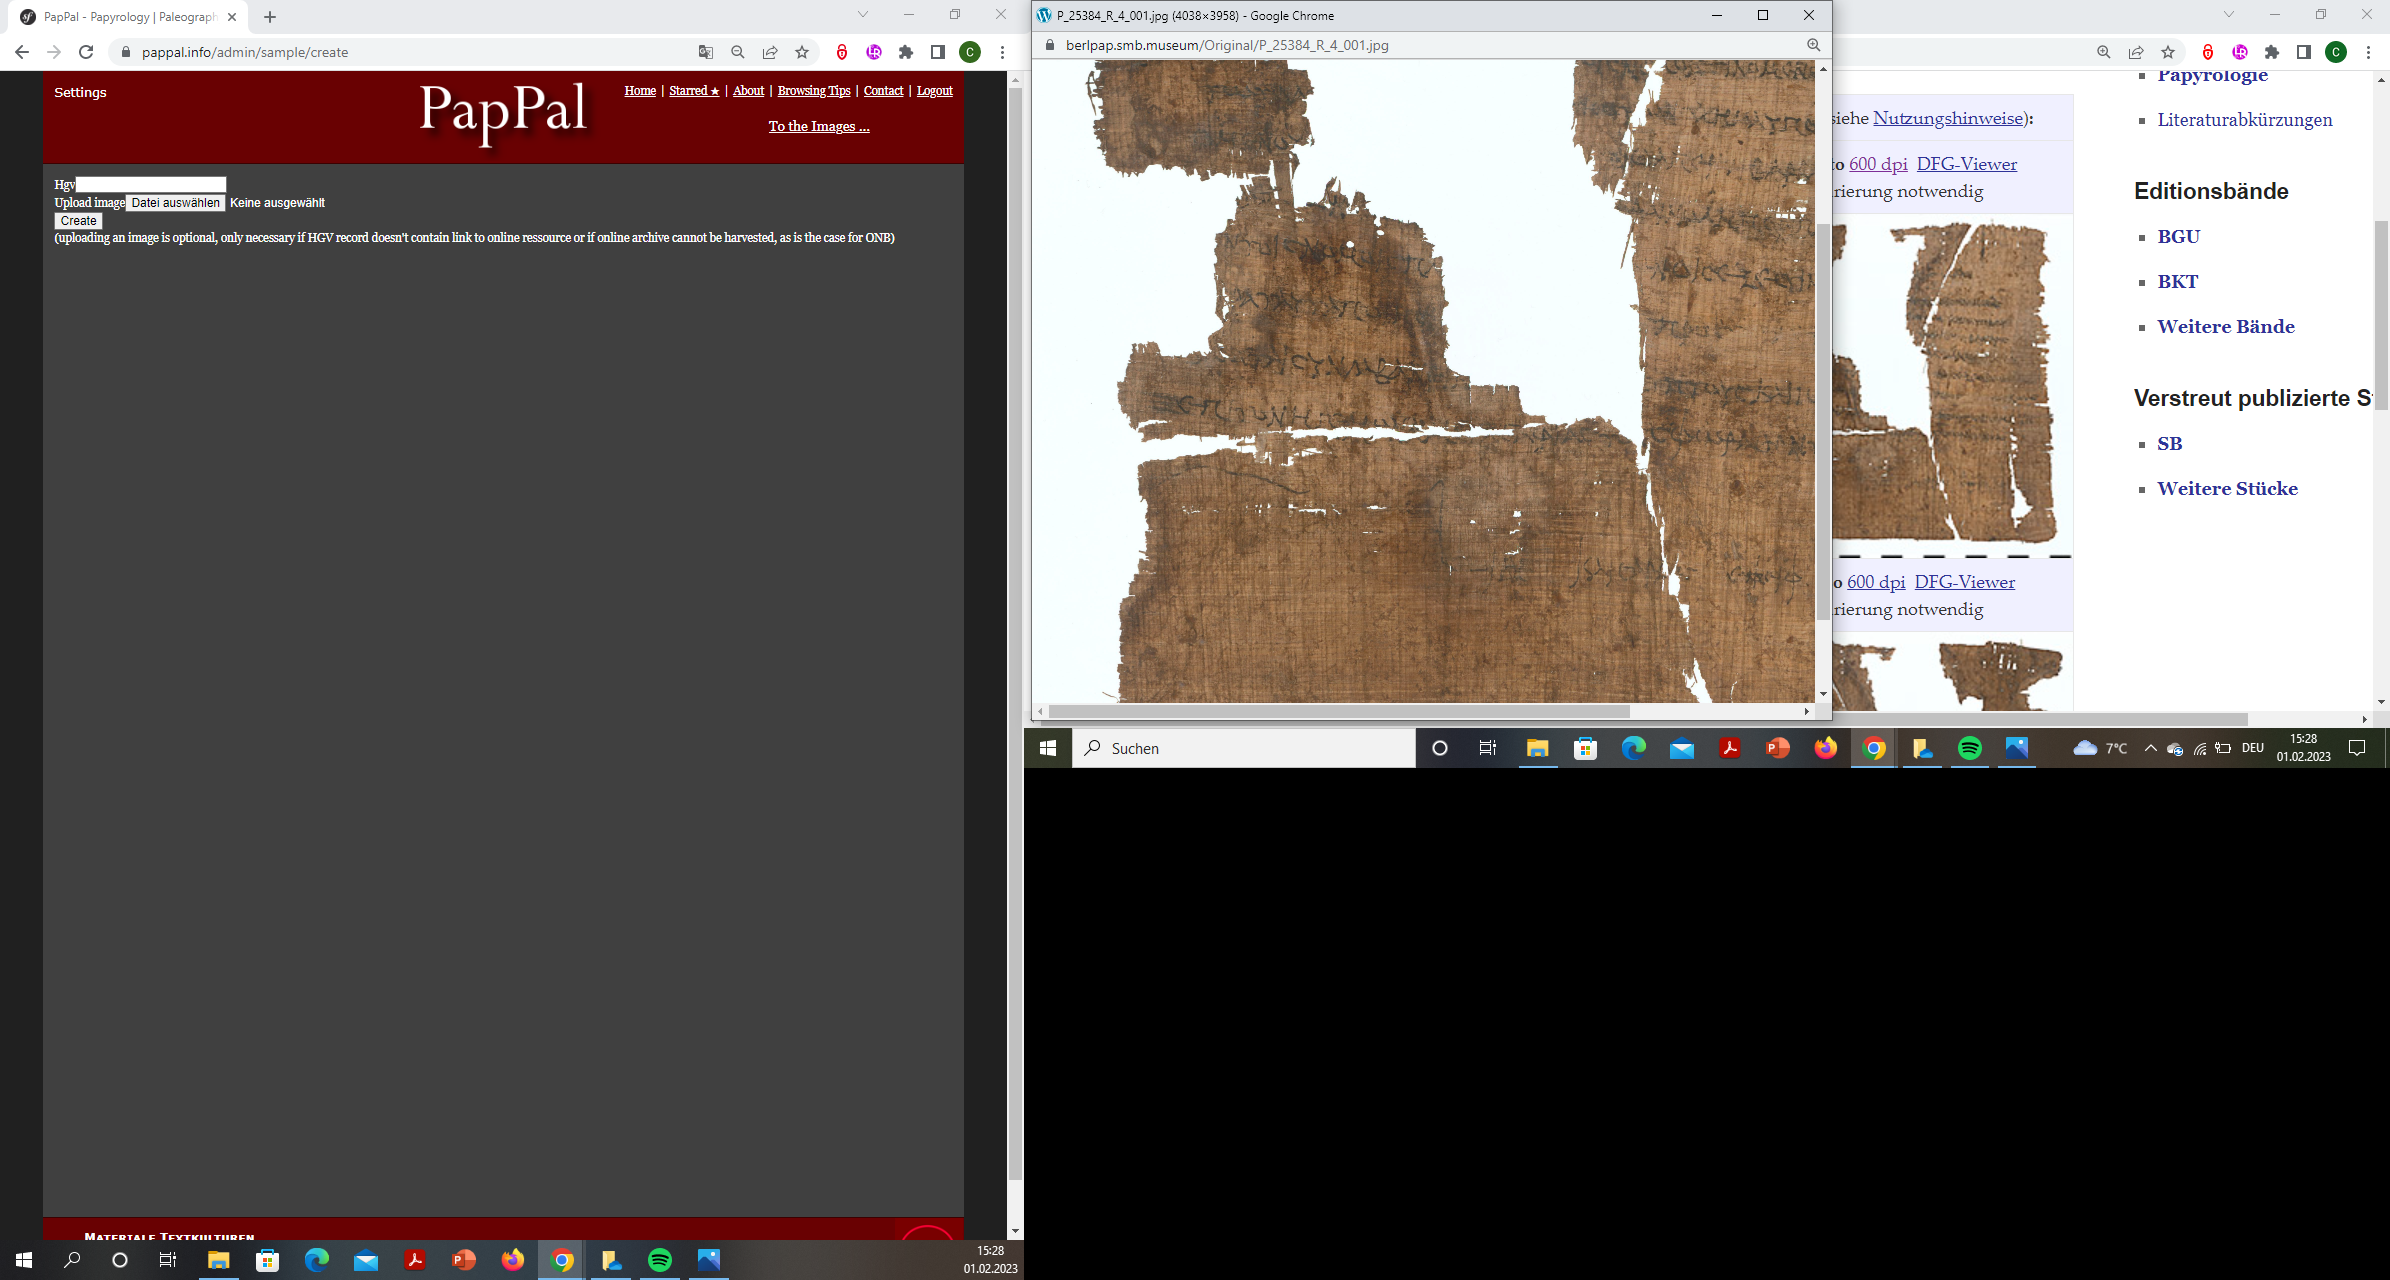Image resolution: width=2390 pixels, height=1280 pixels.
Task: Click the Create button
Action: pyautogui.click(x=78, y=221)
